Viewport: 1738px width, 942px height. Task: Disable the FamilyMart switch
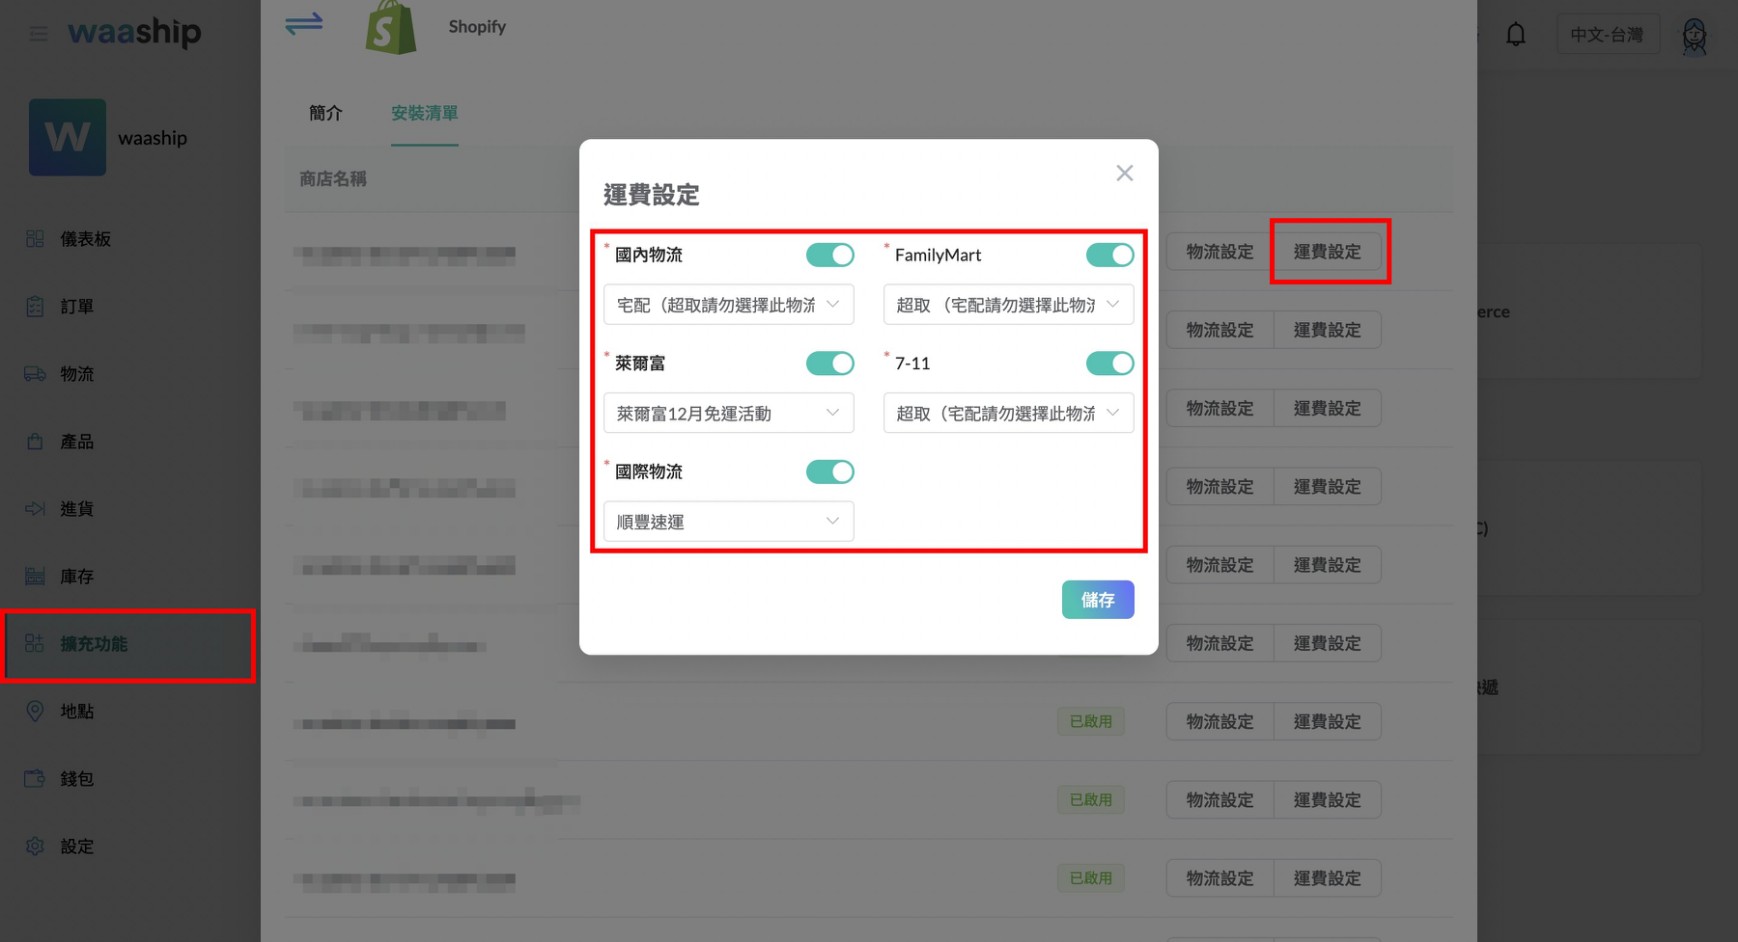1109,255
